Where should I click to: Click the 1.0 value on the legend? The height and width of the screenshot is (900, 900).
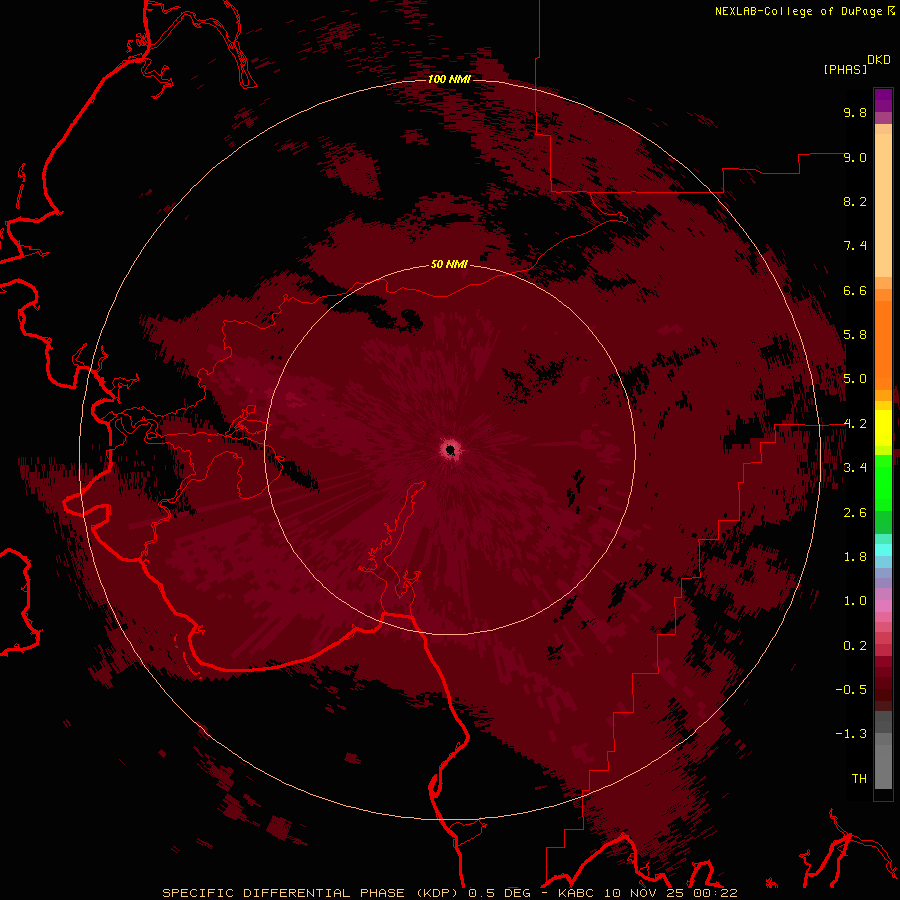(855, 601)
